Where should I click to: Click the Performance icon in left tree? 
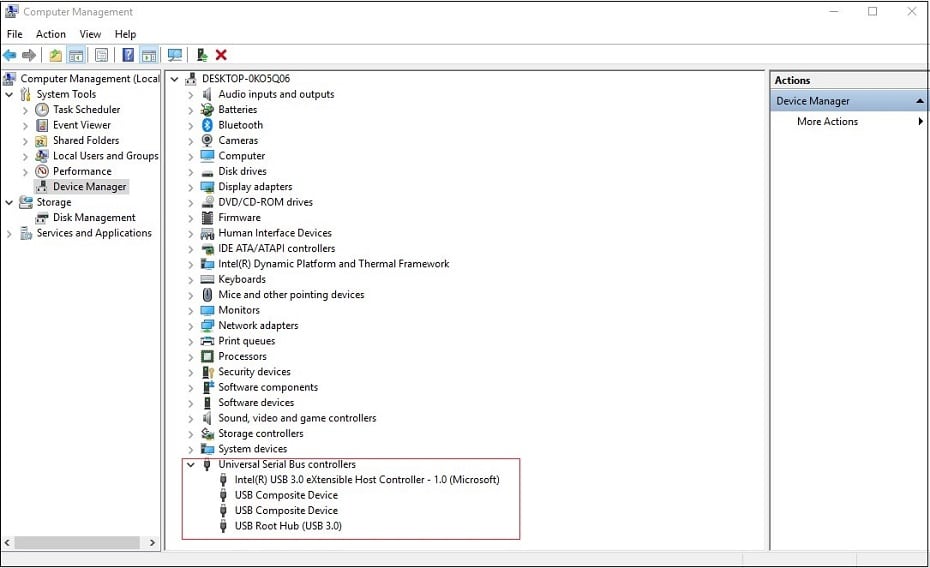pos(42,171)
